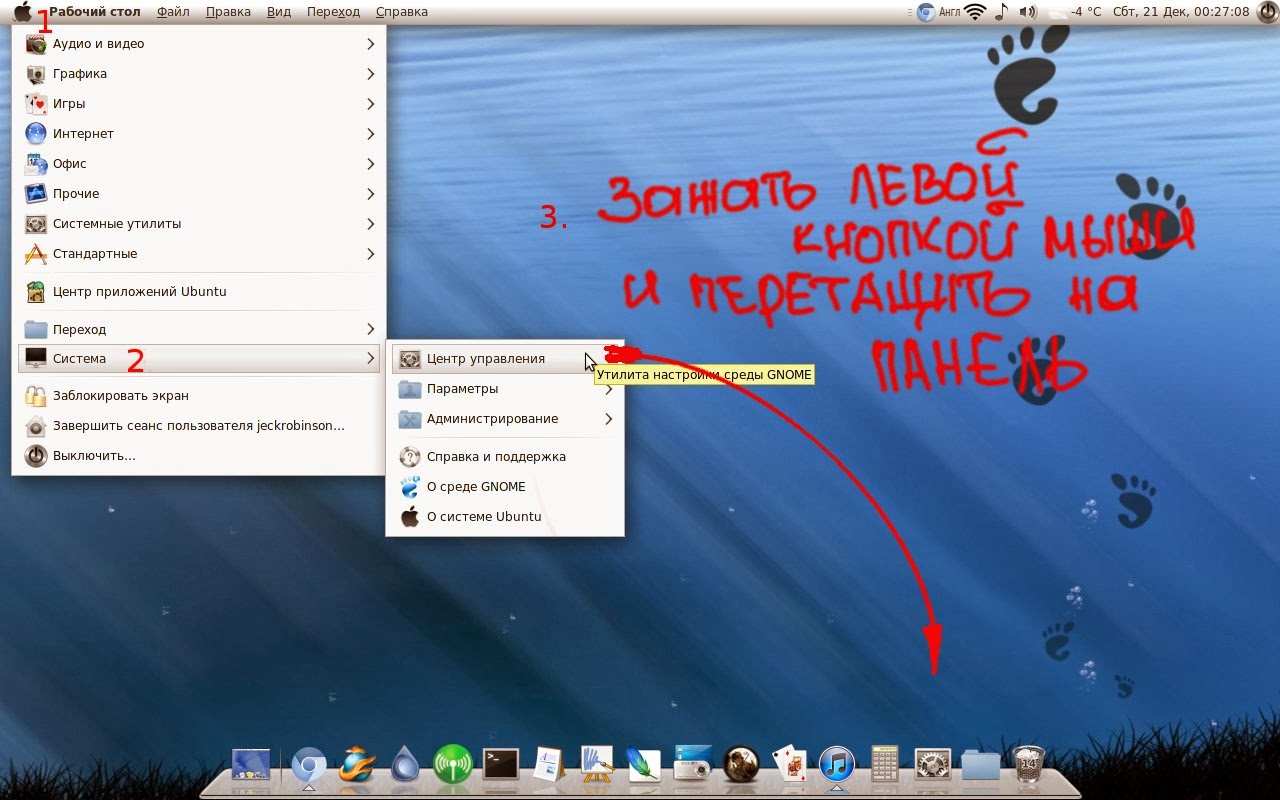This screenshot has height=800, width=1280.
Task: Open О системе Ubuntu
Action: [505, 517]
